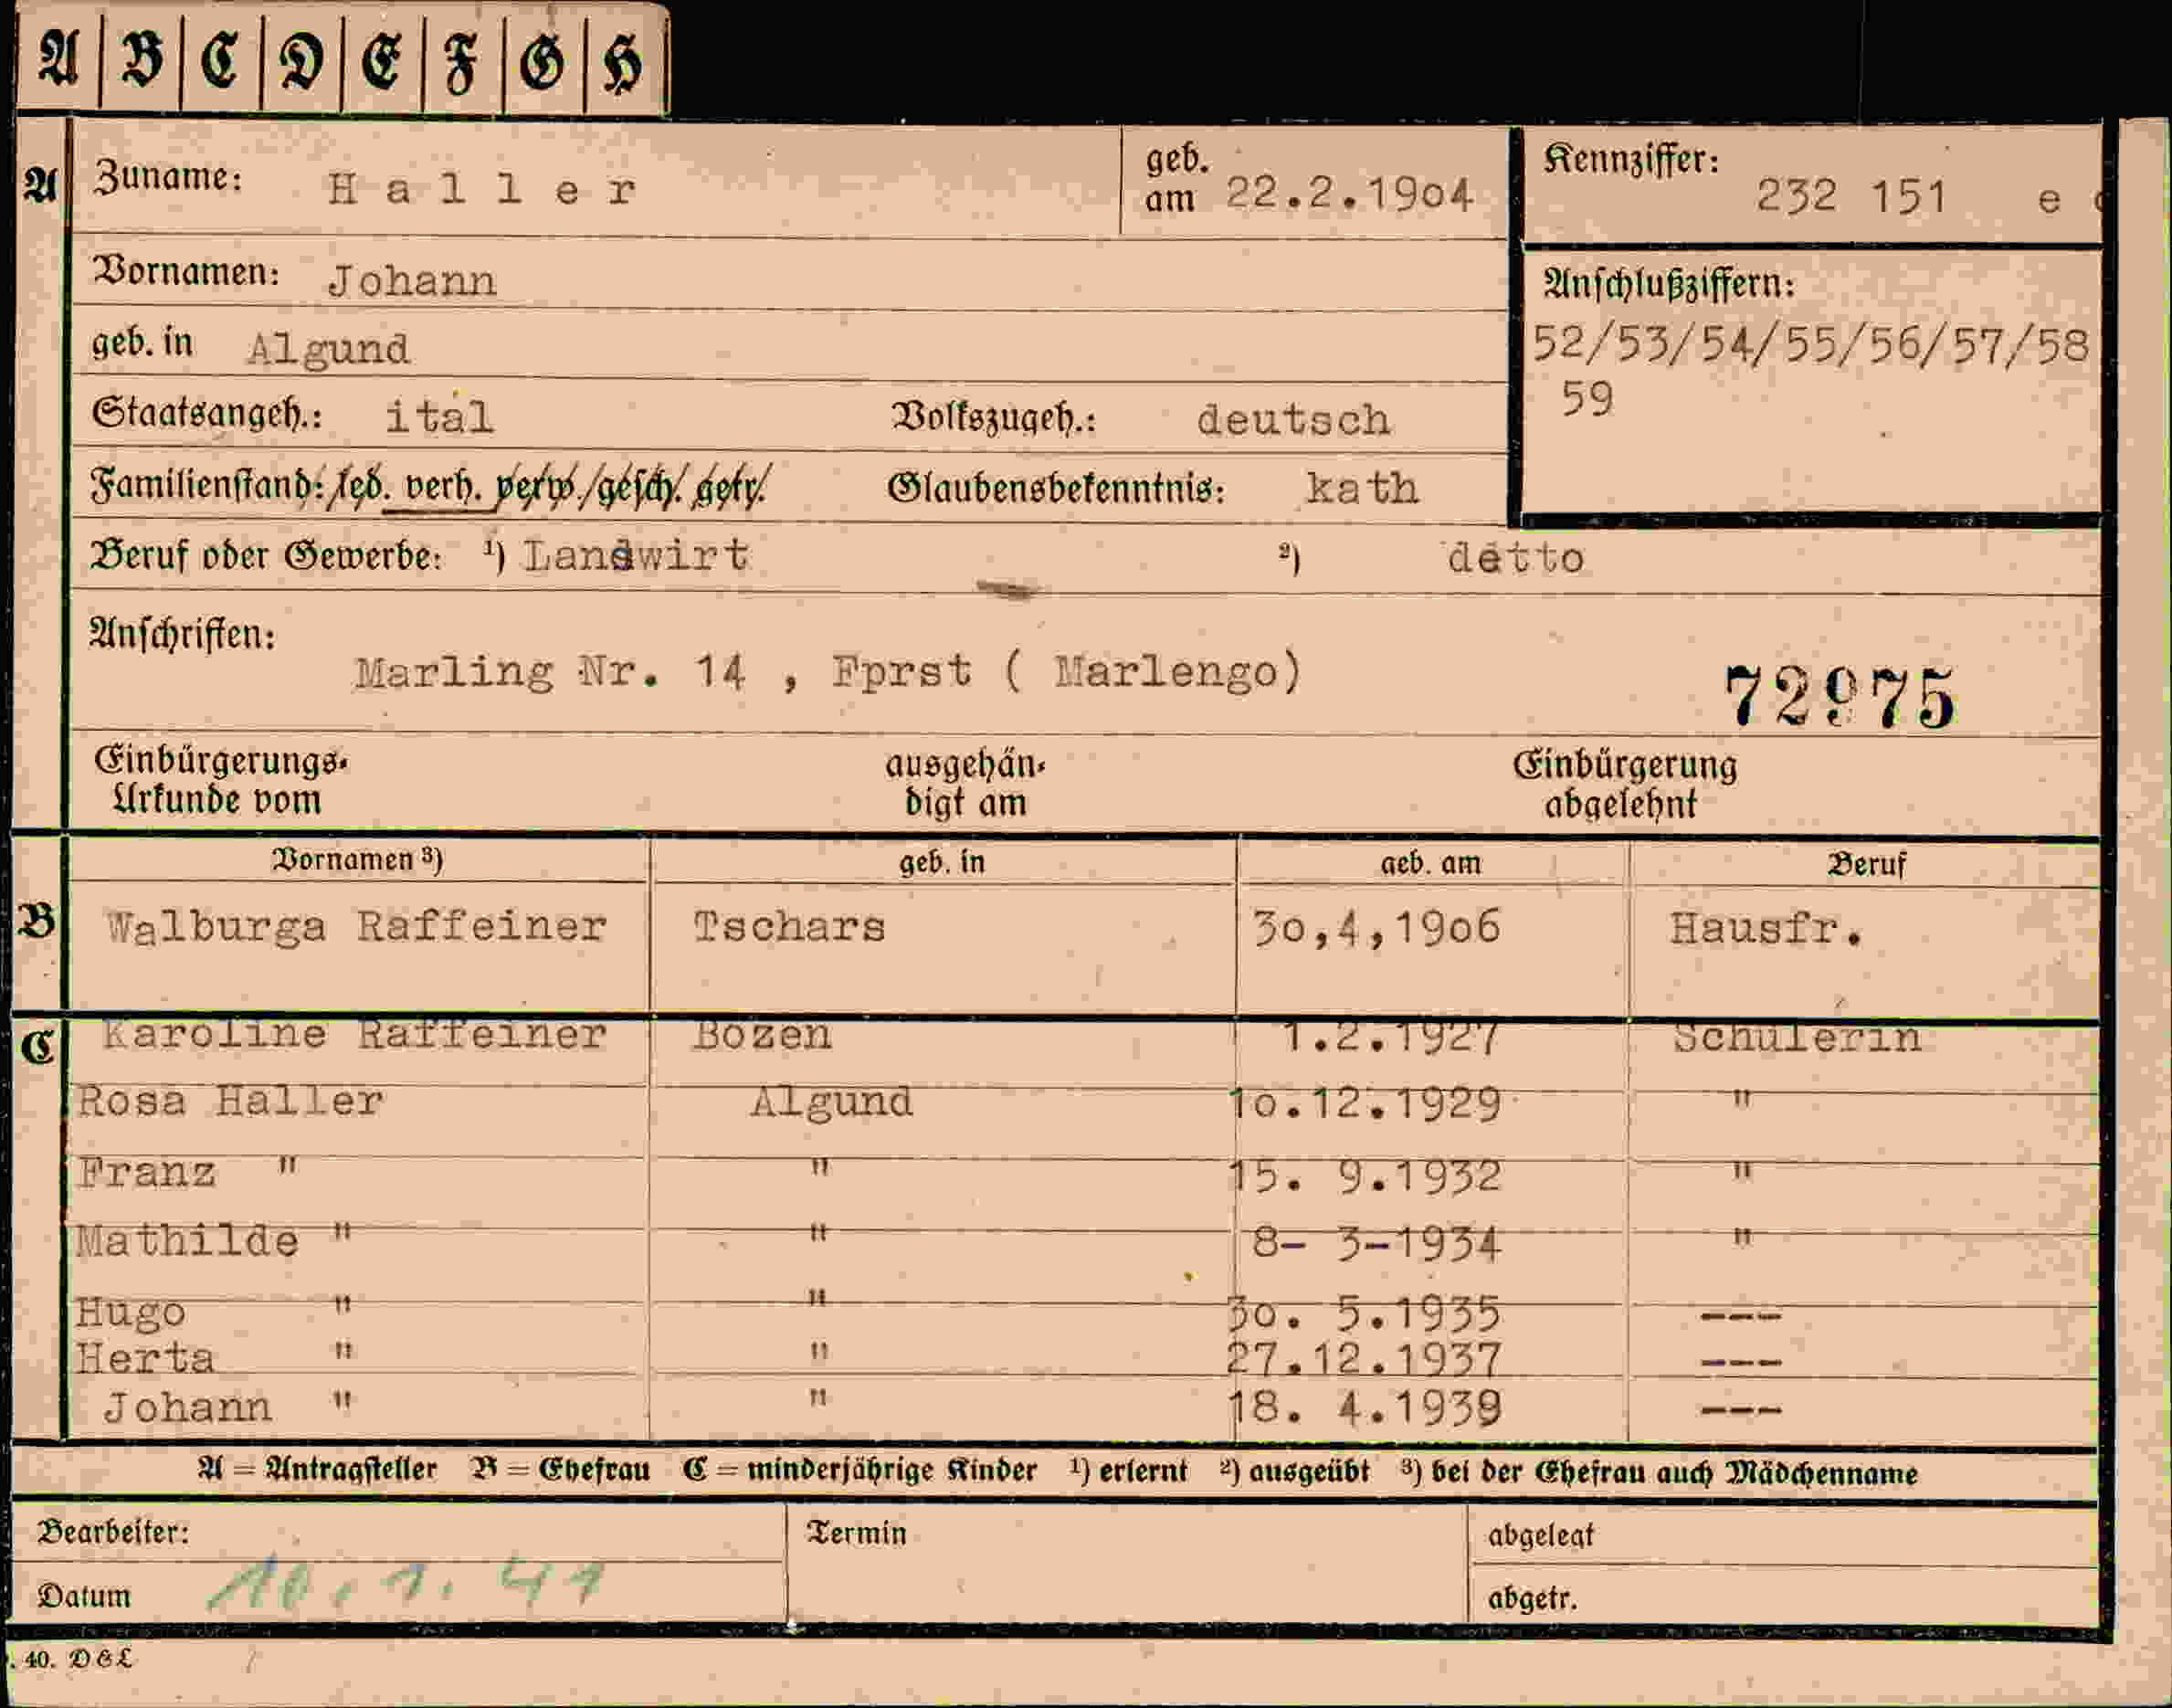Click the Volkszugeh. value 'deutsch'

click(1293, 419)
